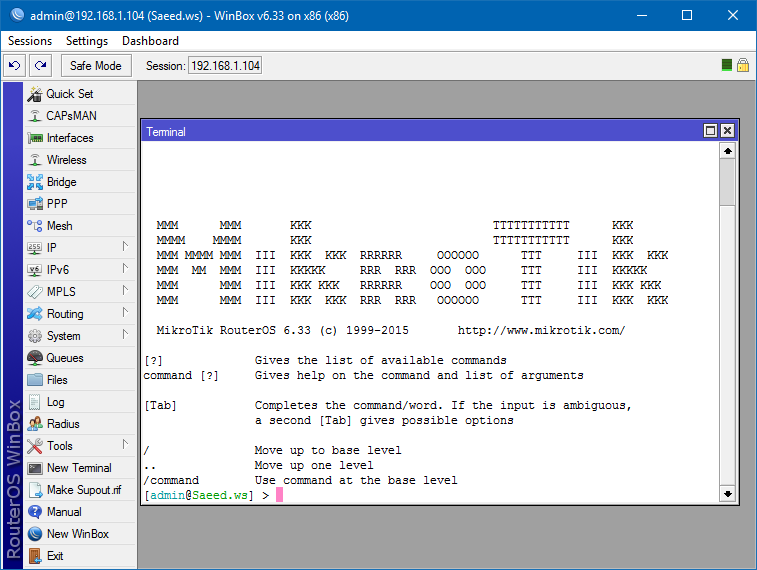This screenshot has width=757, height=570.
Task: Click the Terminal scrollbar up arrow
Action: [728, 151]
